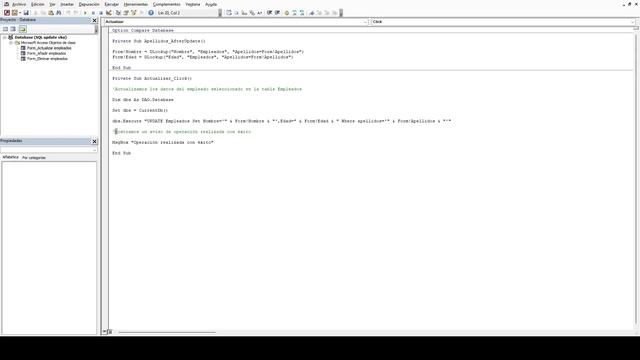Toggle bookmark with the flag icon
Screen dimensions: 640x360
(312, 13)
